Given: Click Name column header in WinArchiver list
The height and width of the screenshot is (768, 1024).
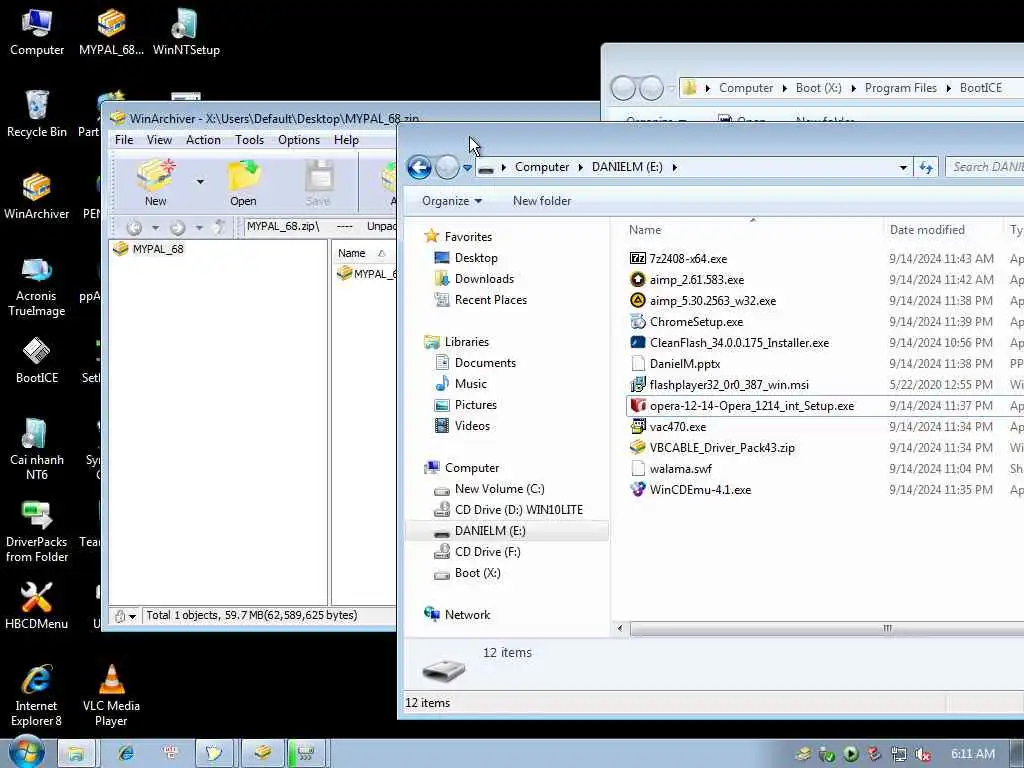Looking at the screenshot, I should tap(364, 253).
